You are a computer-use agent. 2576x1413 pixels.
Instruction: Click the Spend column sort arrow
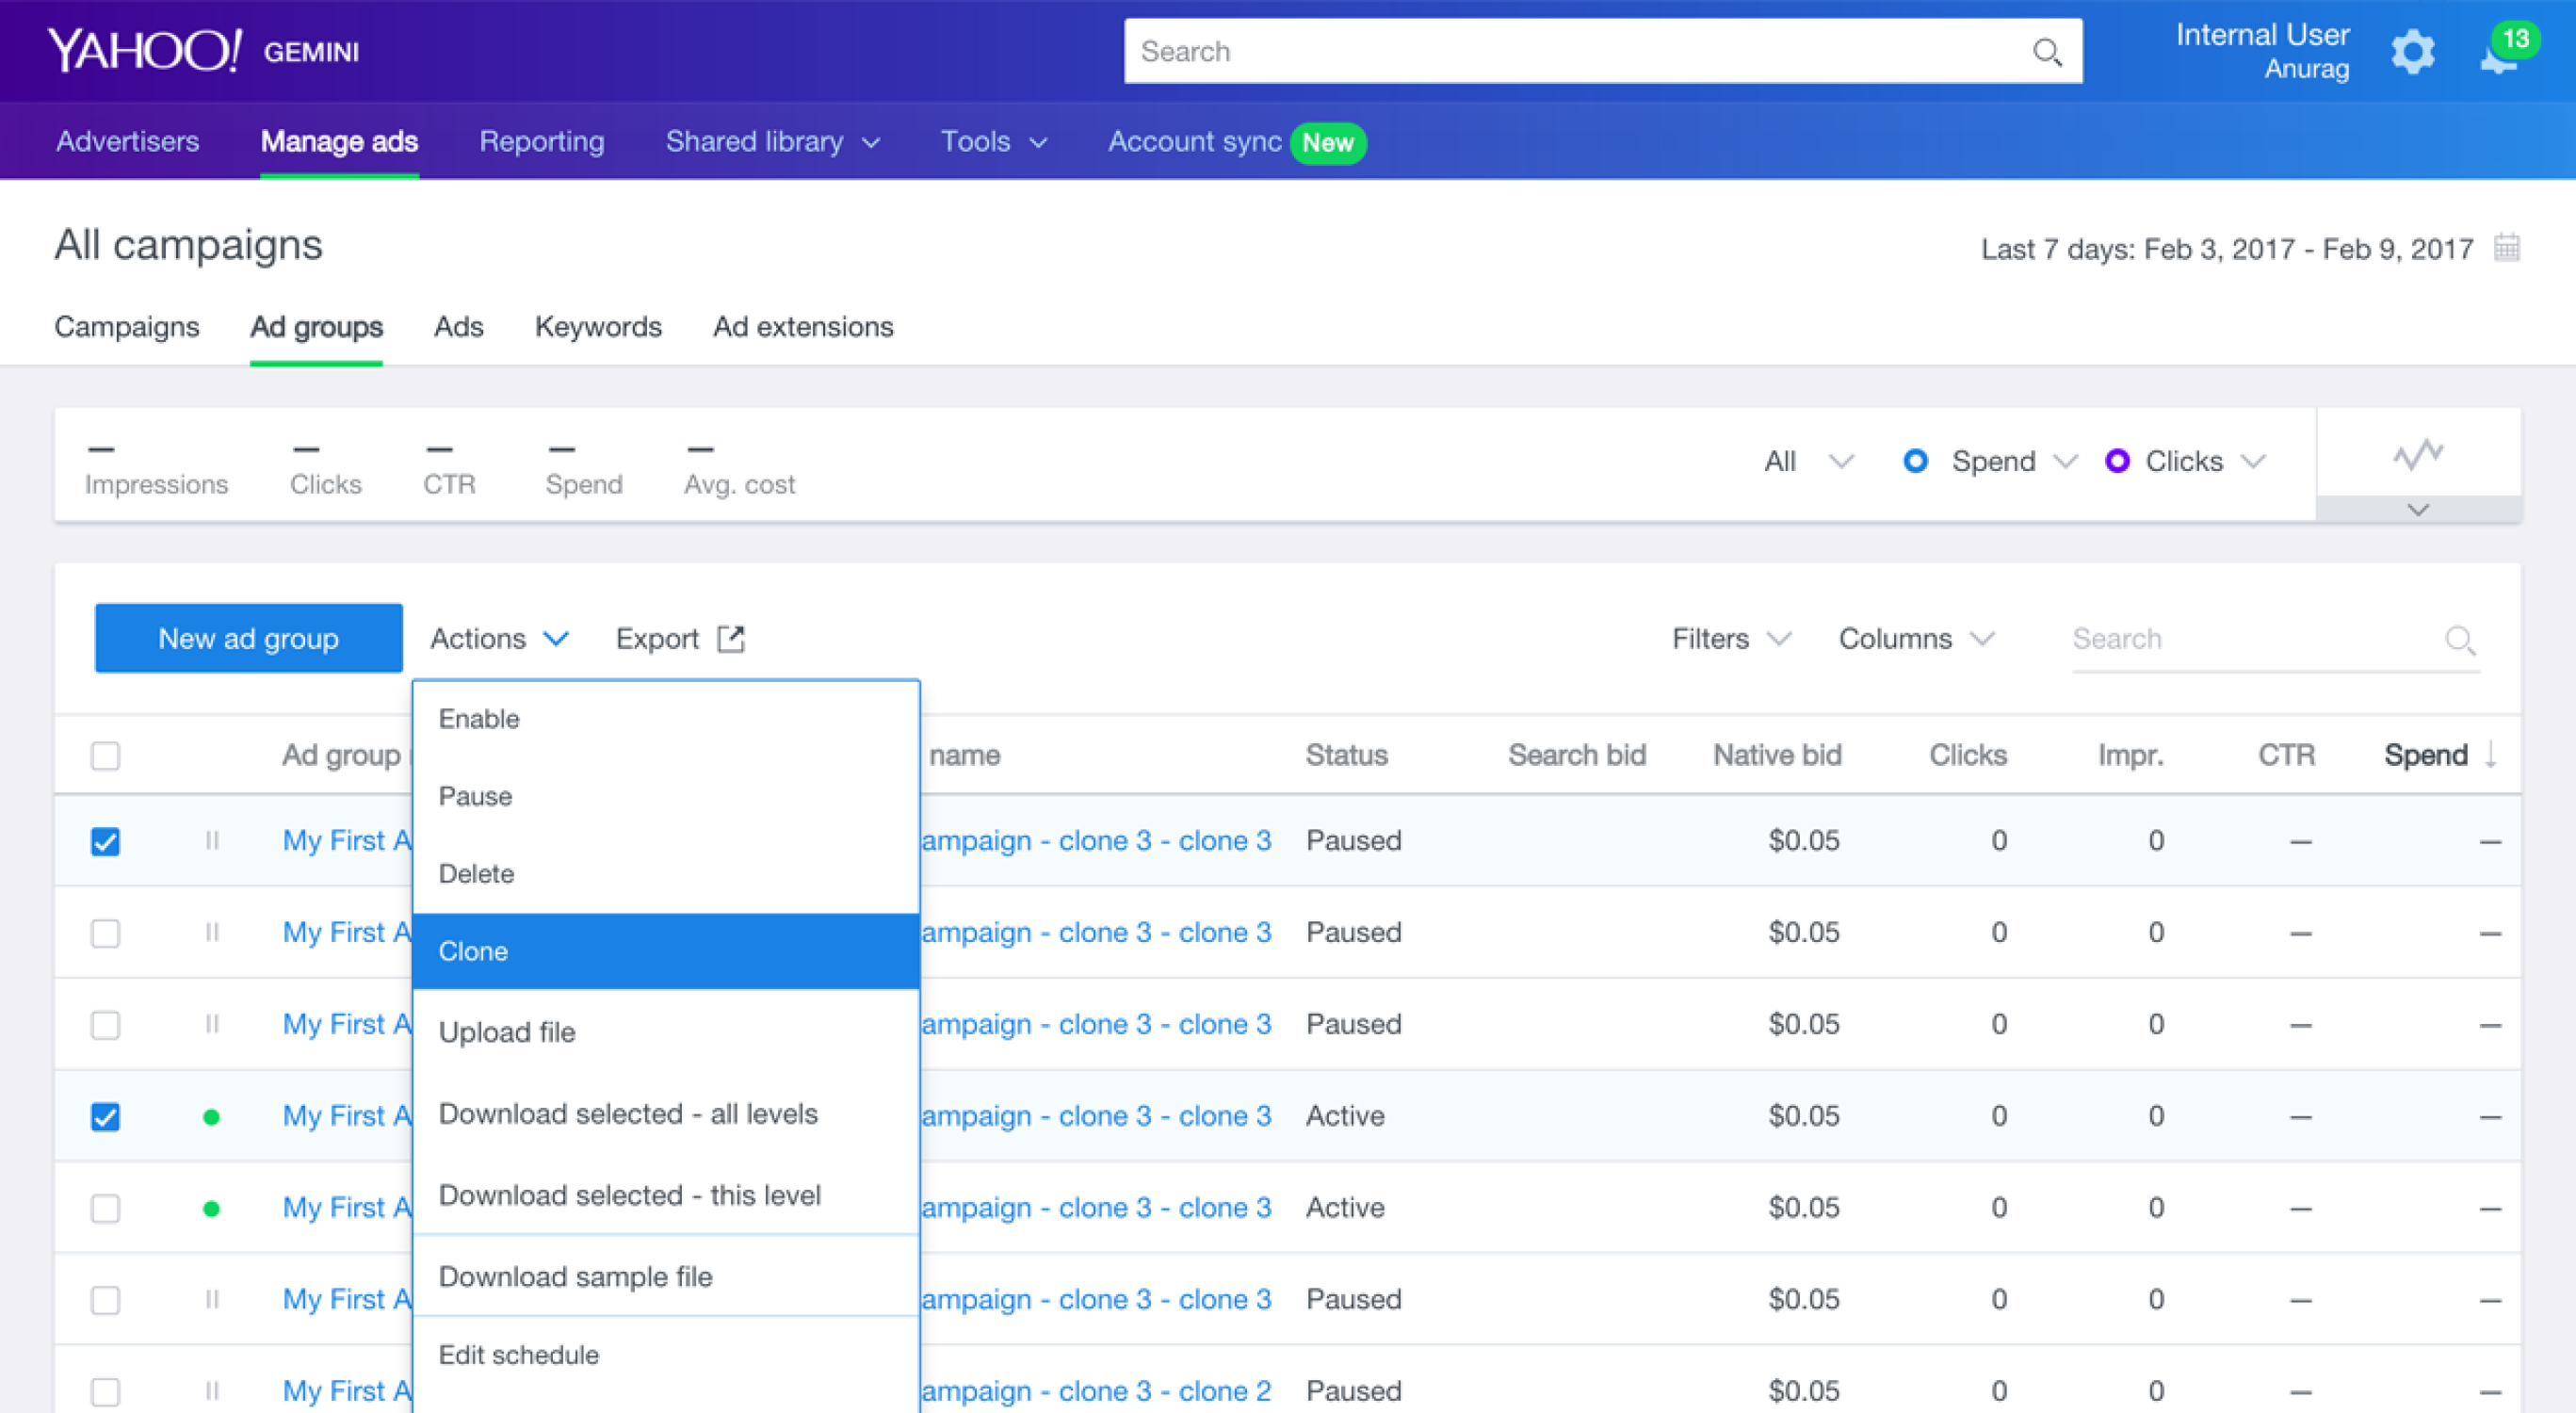coord(2491,755)
